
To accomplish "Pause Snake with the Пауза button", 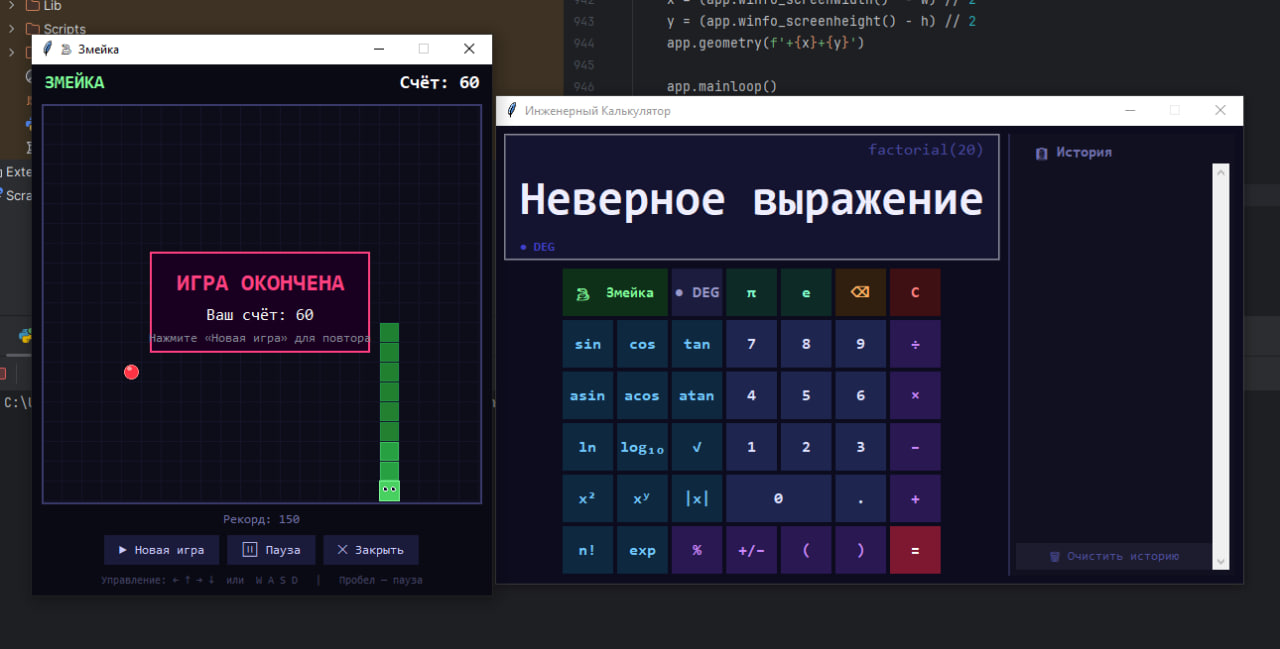I will pos(271,549).
